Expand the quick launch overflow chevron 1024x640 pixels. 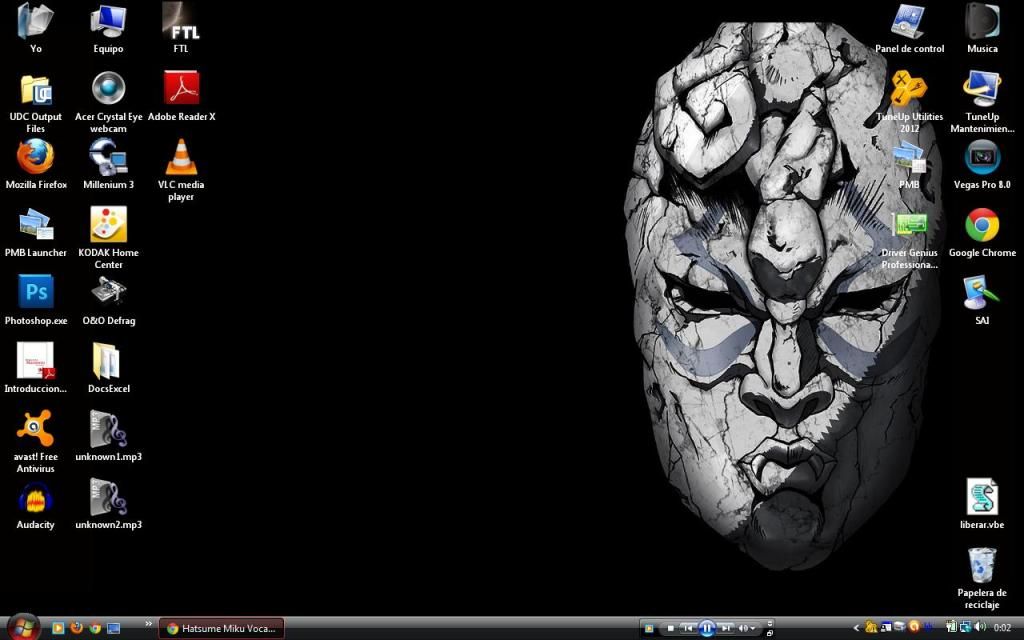pyautogui.click(x=148, y=624)
